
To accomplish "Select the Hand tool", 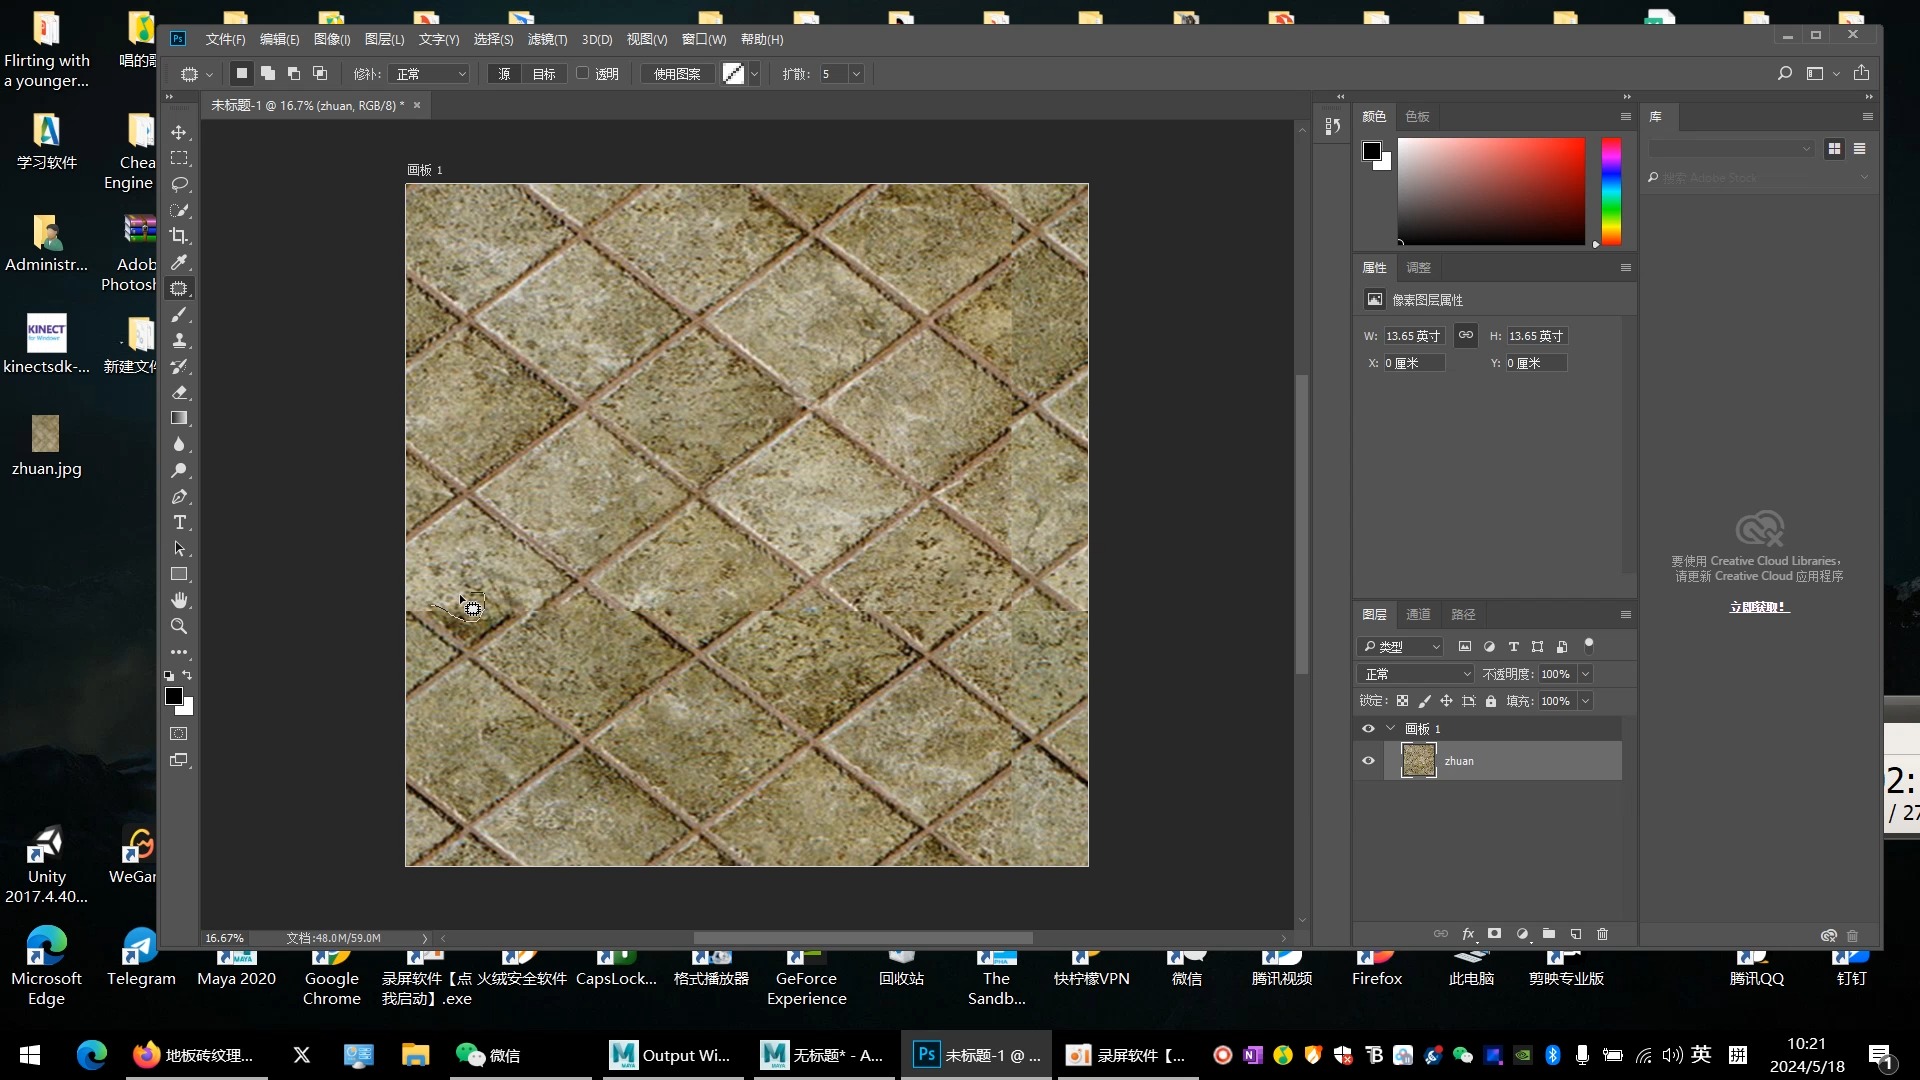I will [179, 600].
